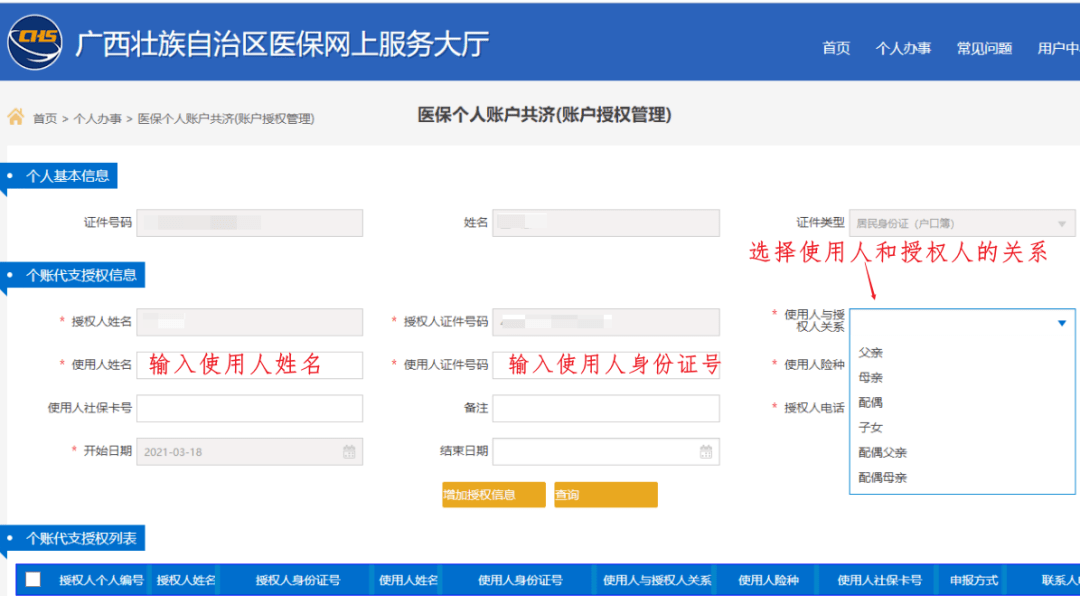Go to 常见问题 in top navigation
Viewport: 1080px width, 596px height.
984,48
